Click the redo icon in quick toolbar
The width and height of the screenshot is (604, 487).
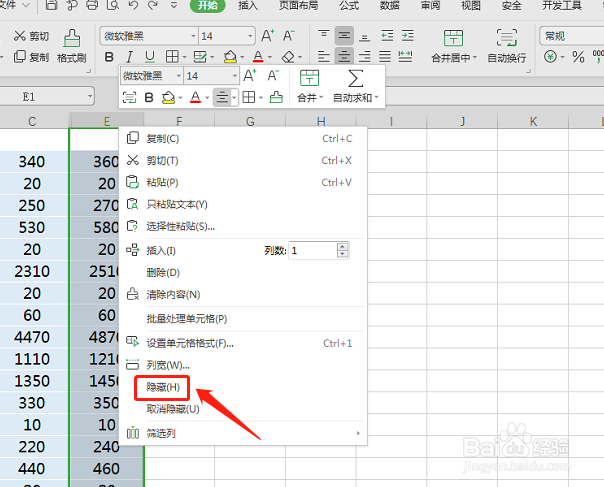153,5
